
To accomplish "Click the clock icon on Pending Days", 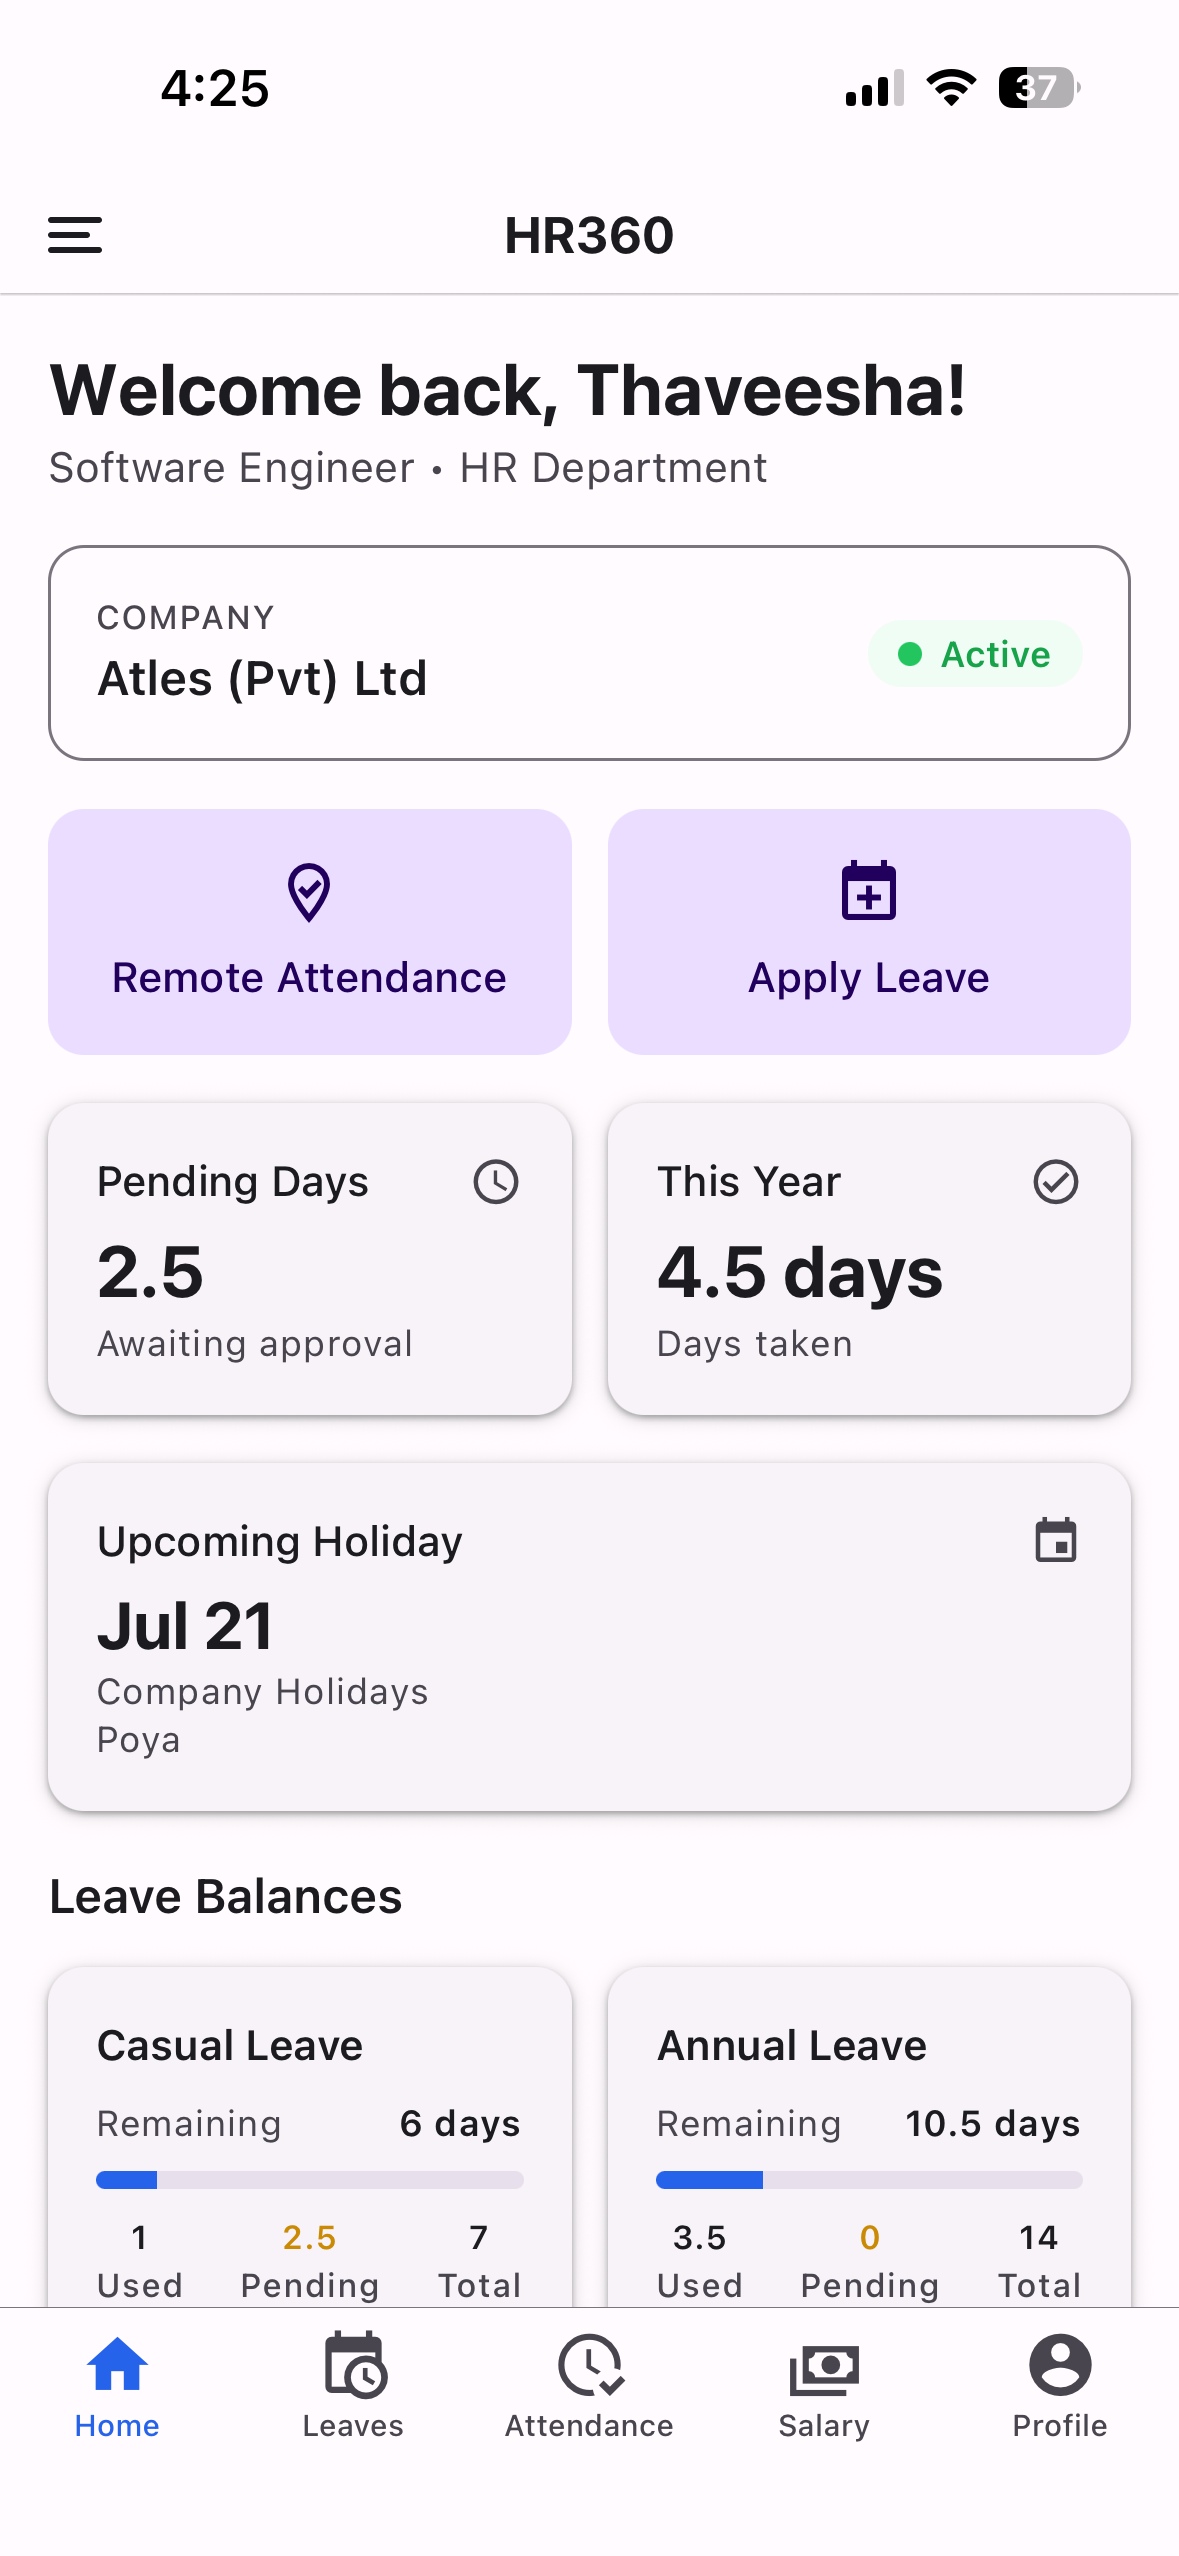I will point(496,1182).
